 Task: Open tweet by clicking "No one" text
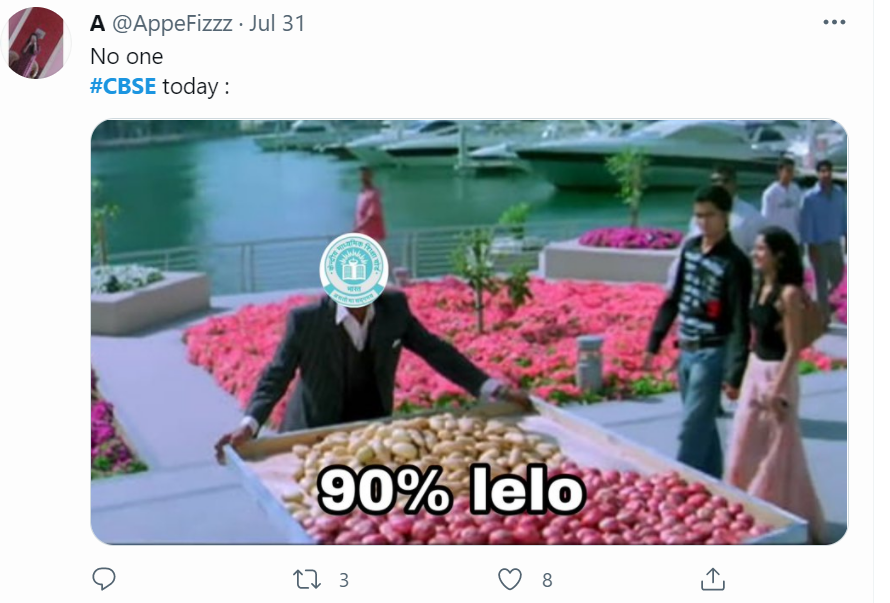point(127,56)
